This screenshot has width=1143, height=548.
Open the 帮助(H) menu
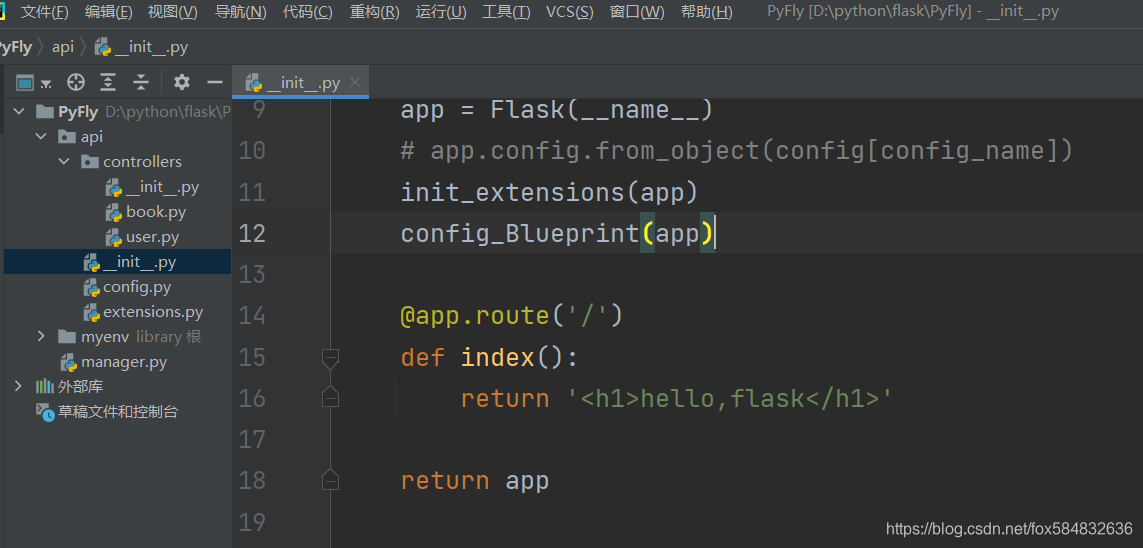[x=706, y=12]
